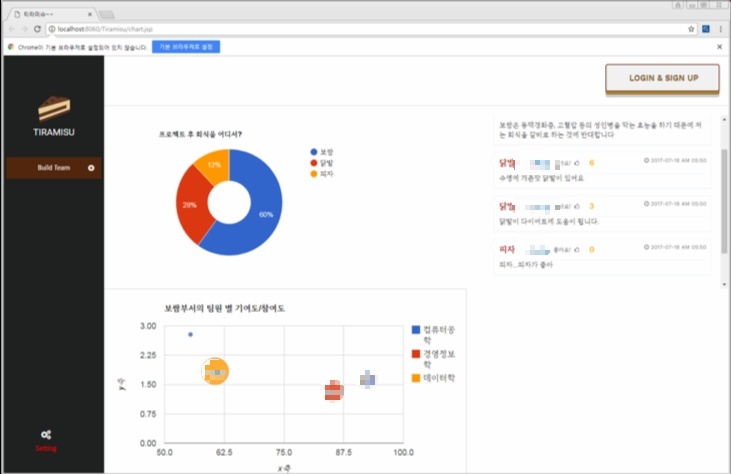
Task: Like the 닭발 comment with 6 likes
Action: click(577, 163)
